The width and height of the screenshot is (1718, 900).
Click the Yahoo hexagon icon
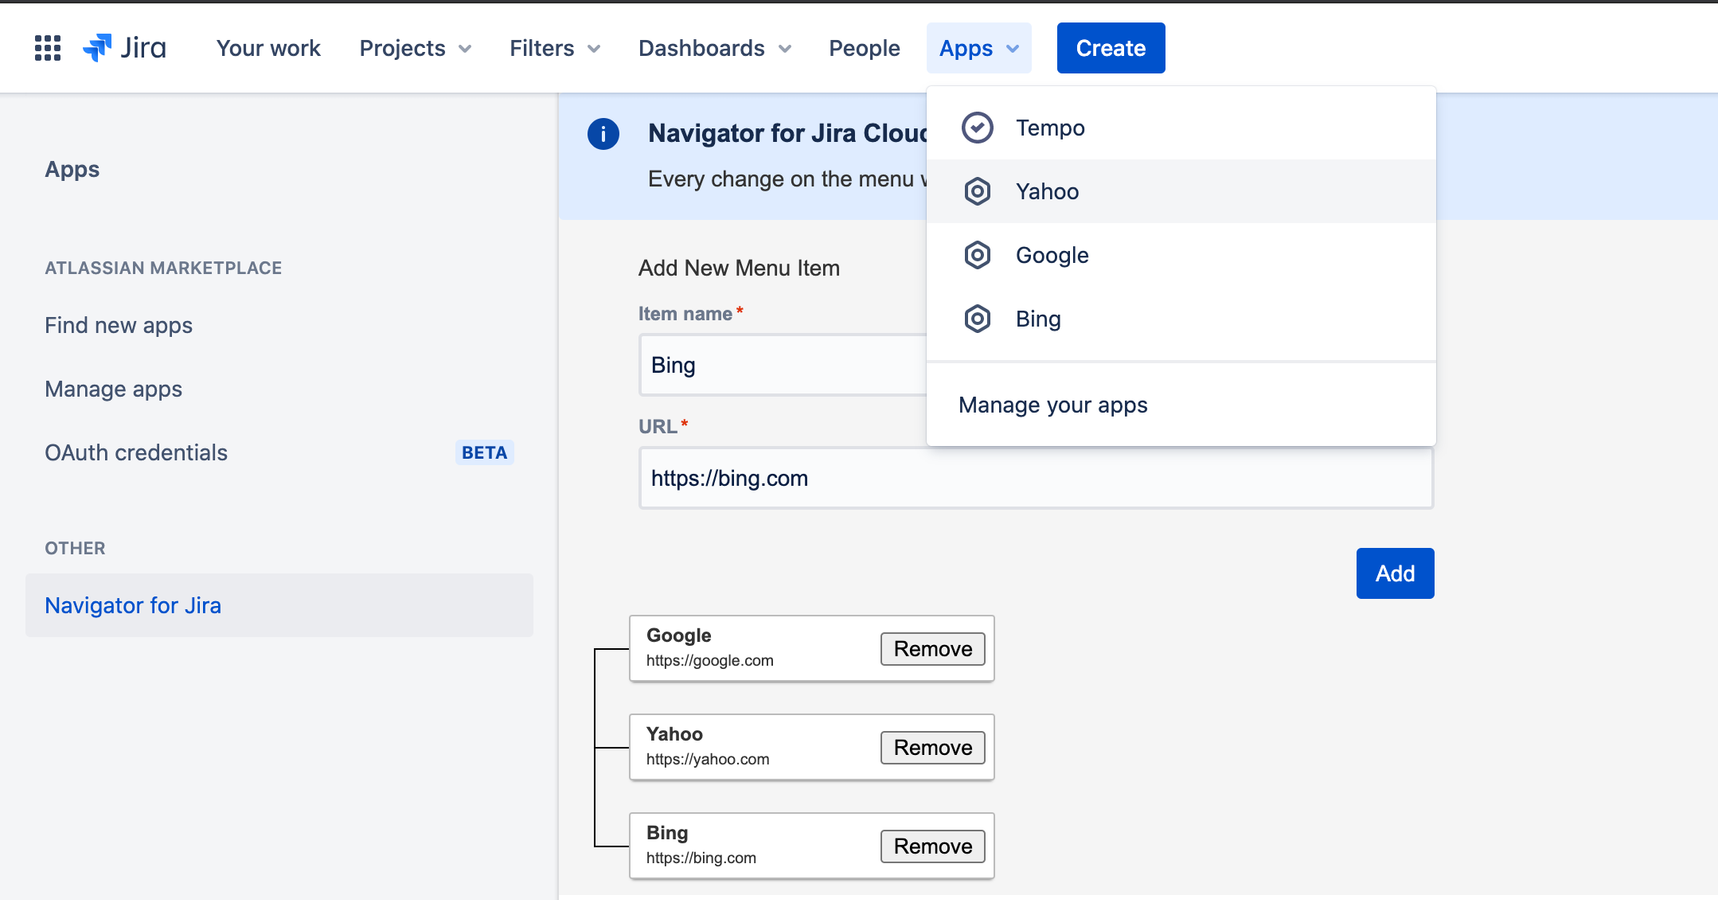977,191
